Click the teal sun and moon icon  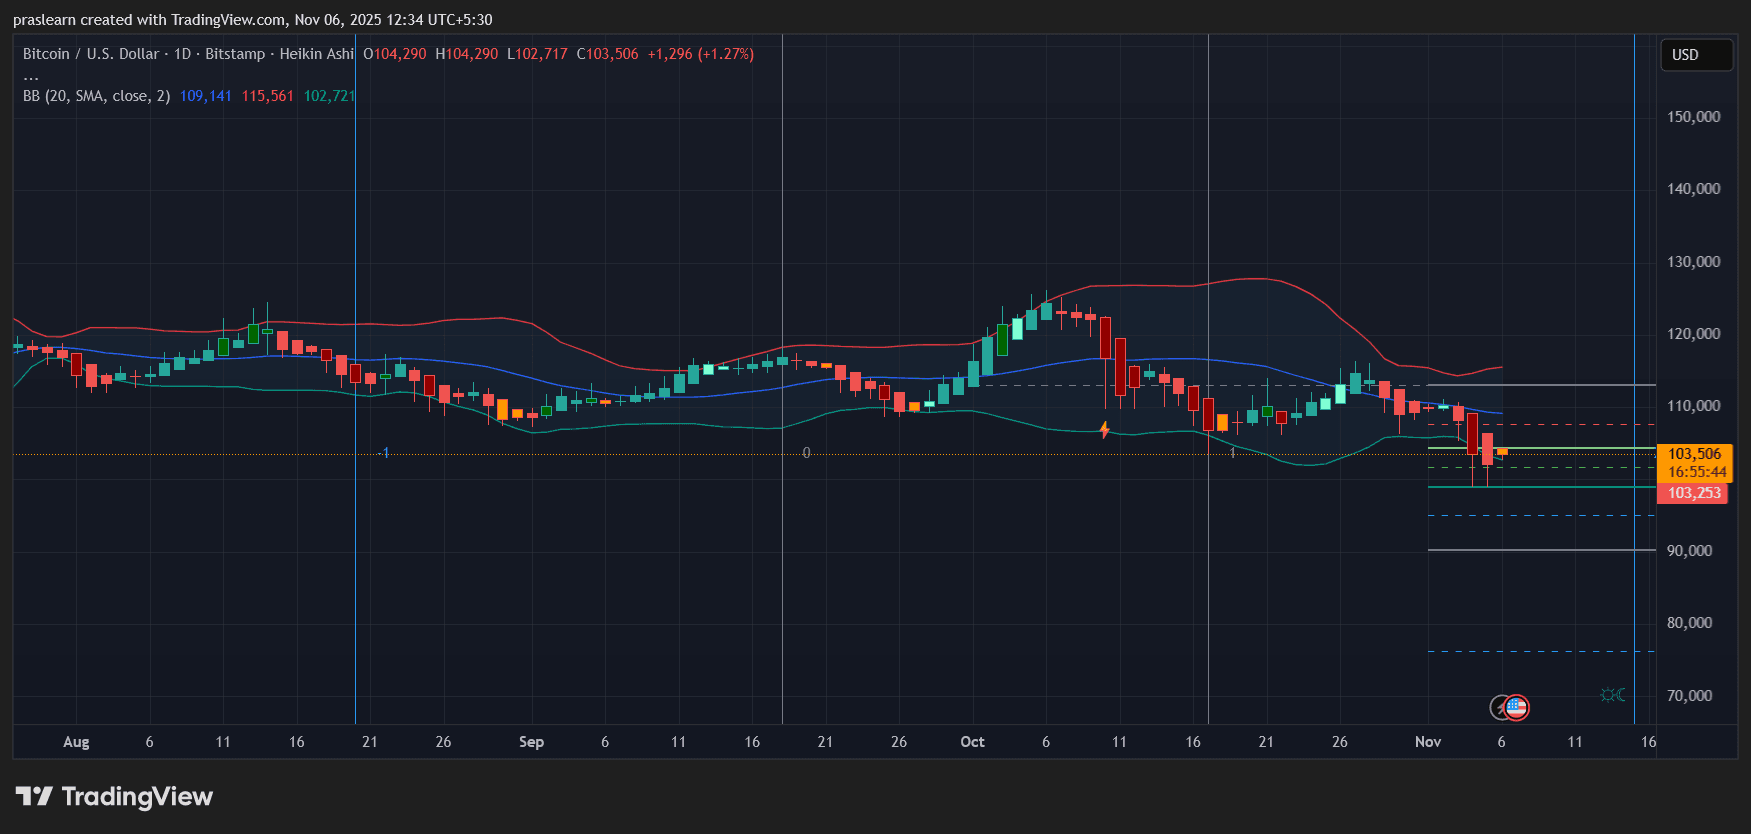click(1612, 695)
